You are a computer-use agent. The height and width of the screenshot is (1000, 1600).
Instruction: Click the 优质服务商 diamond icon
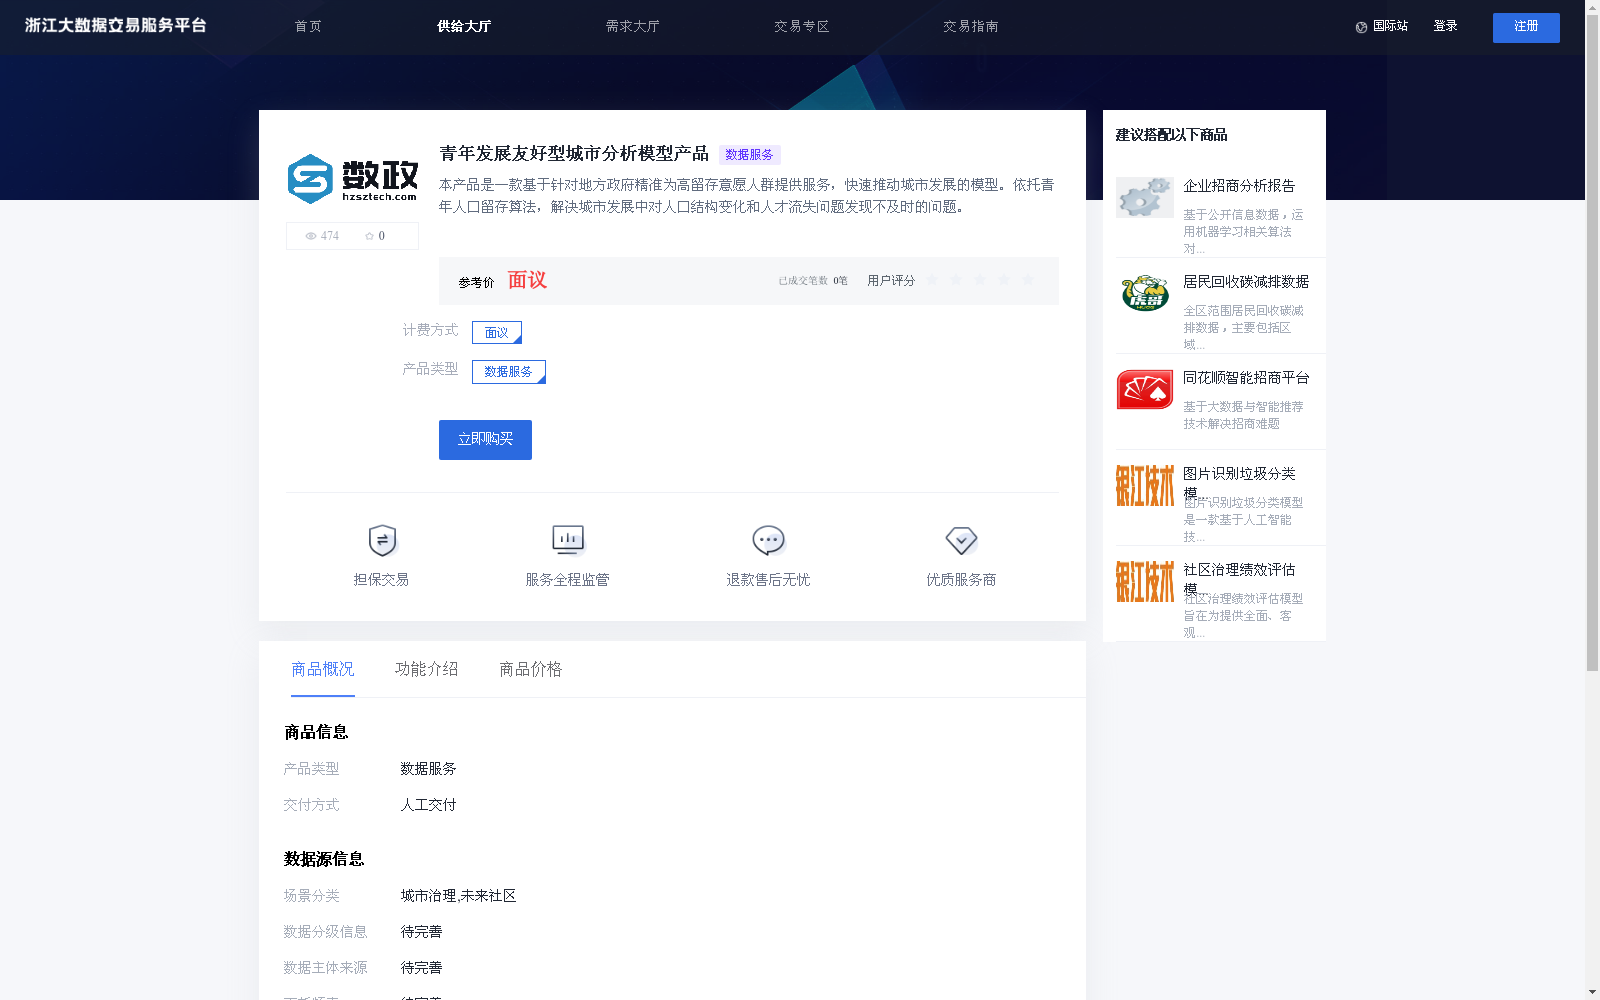(x=961, y=541)
